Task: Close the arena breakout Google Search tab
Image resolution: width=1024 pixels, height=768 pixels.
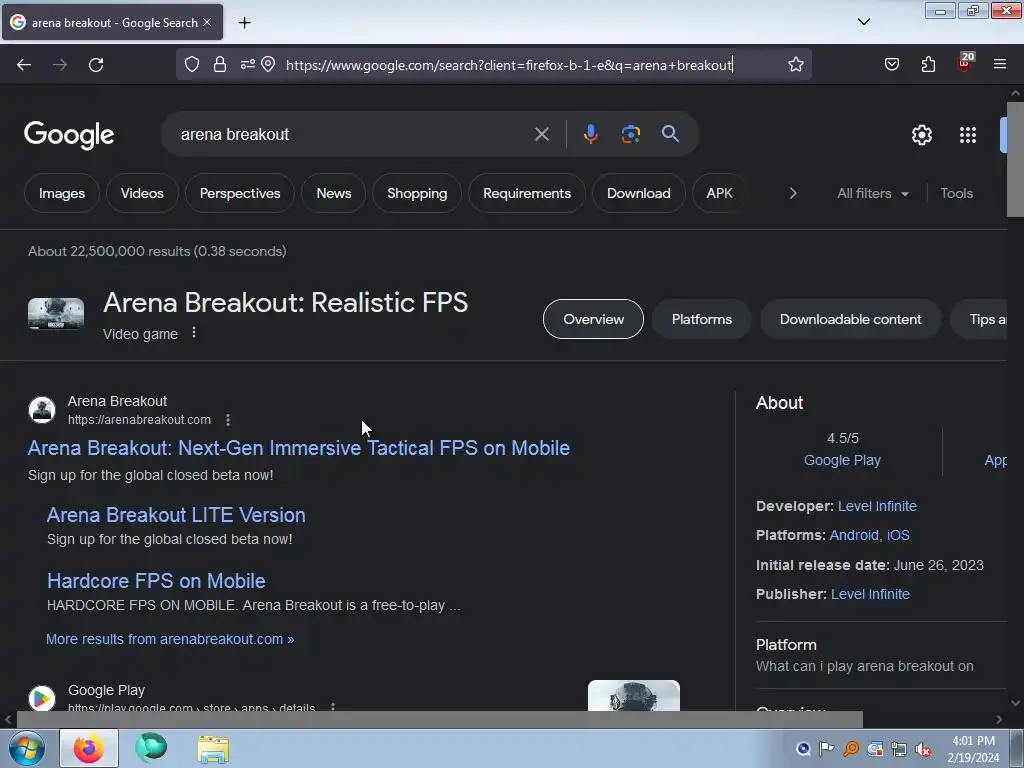Action: click(207, 22)
